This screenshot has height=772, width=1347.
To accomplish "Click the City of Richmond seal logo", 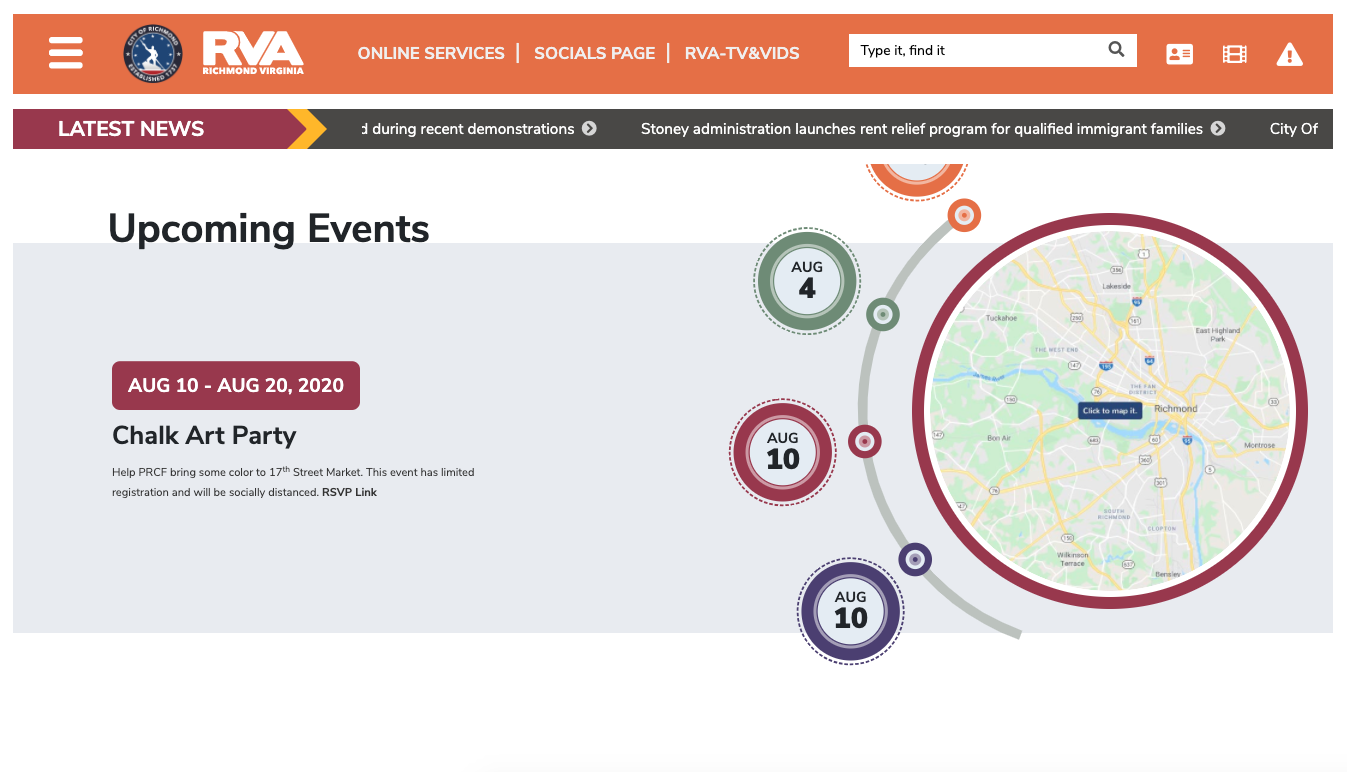I will [153, 54].
